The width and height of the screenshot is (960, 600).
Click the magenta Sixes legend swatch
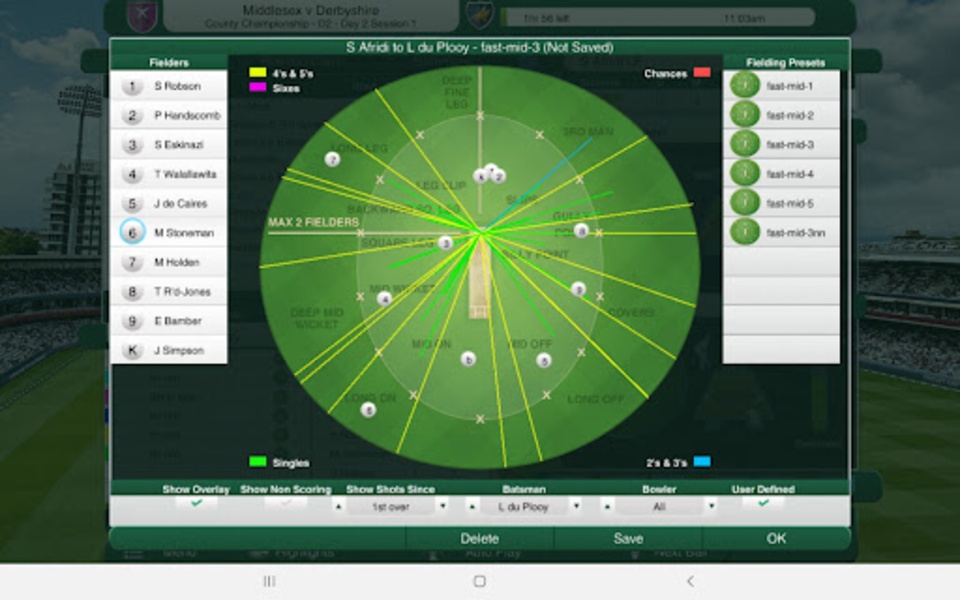click(258, 87)
